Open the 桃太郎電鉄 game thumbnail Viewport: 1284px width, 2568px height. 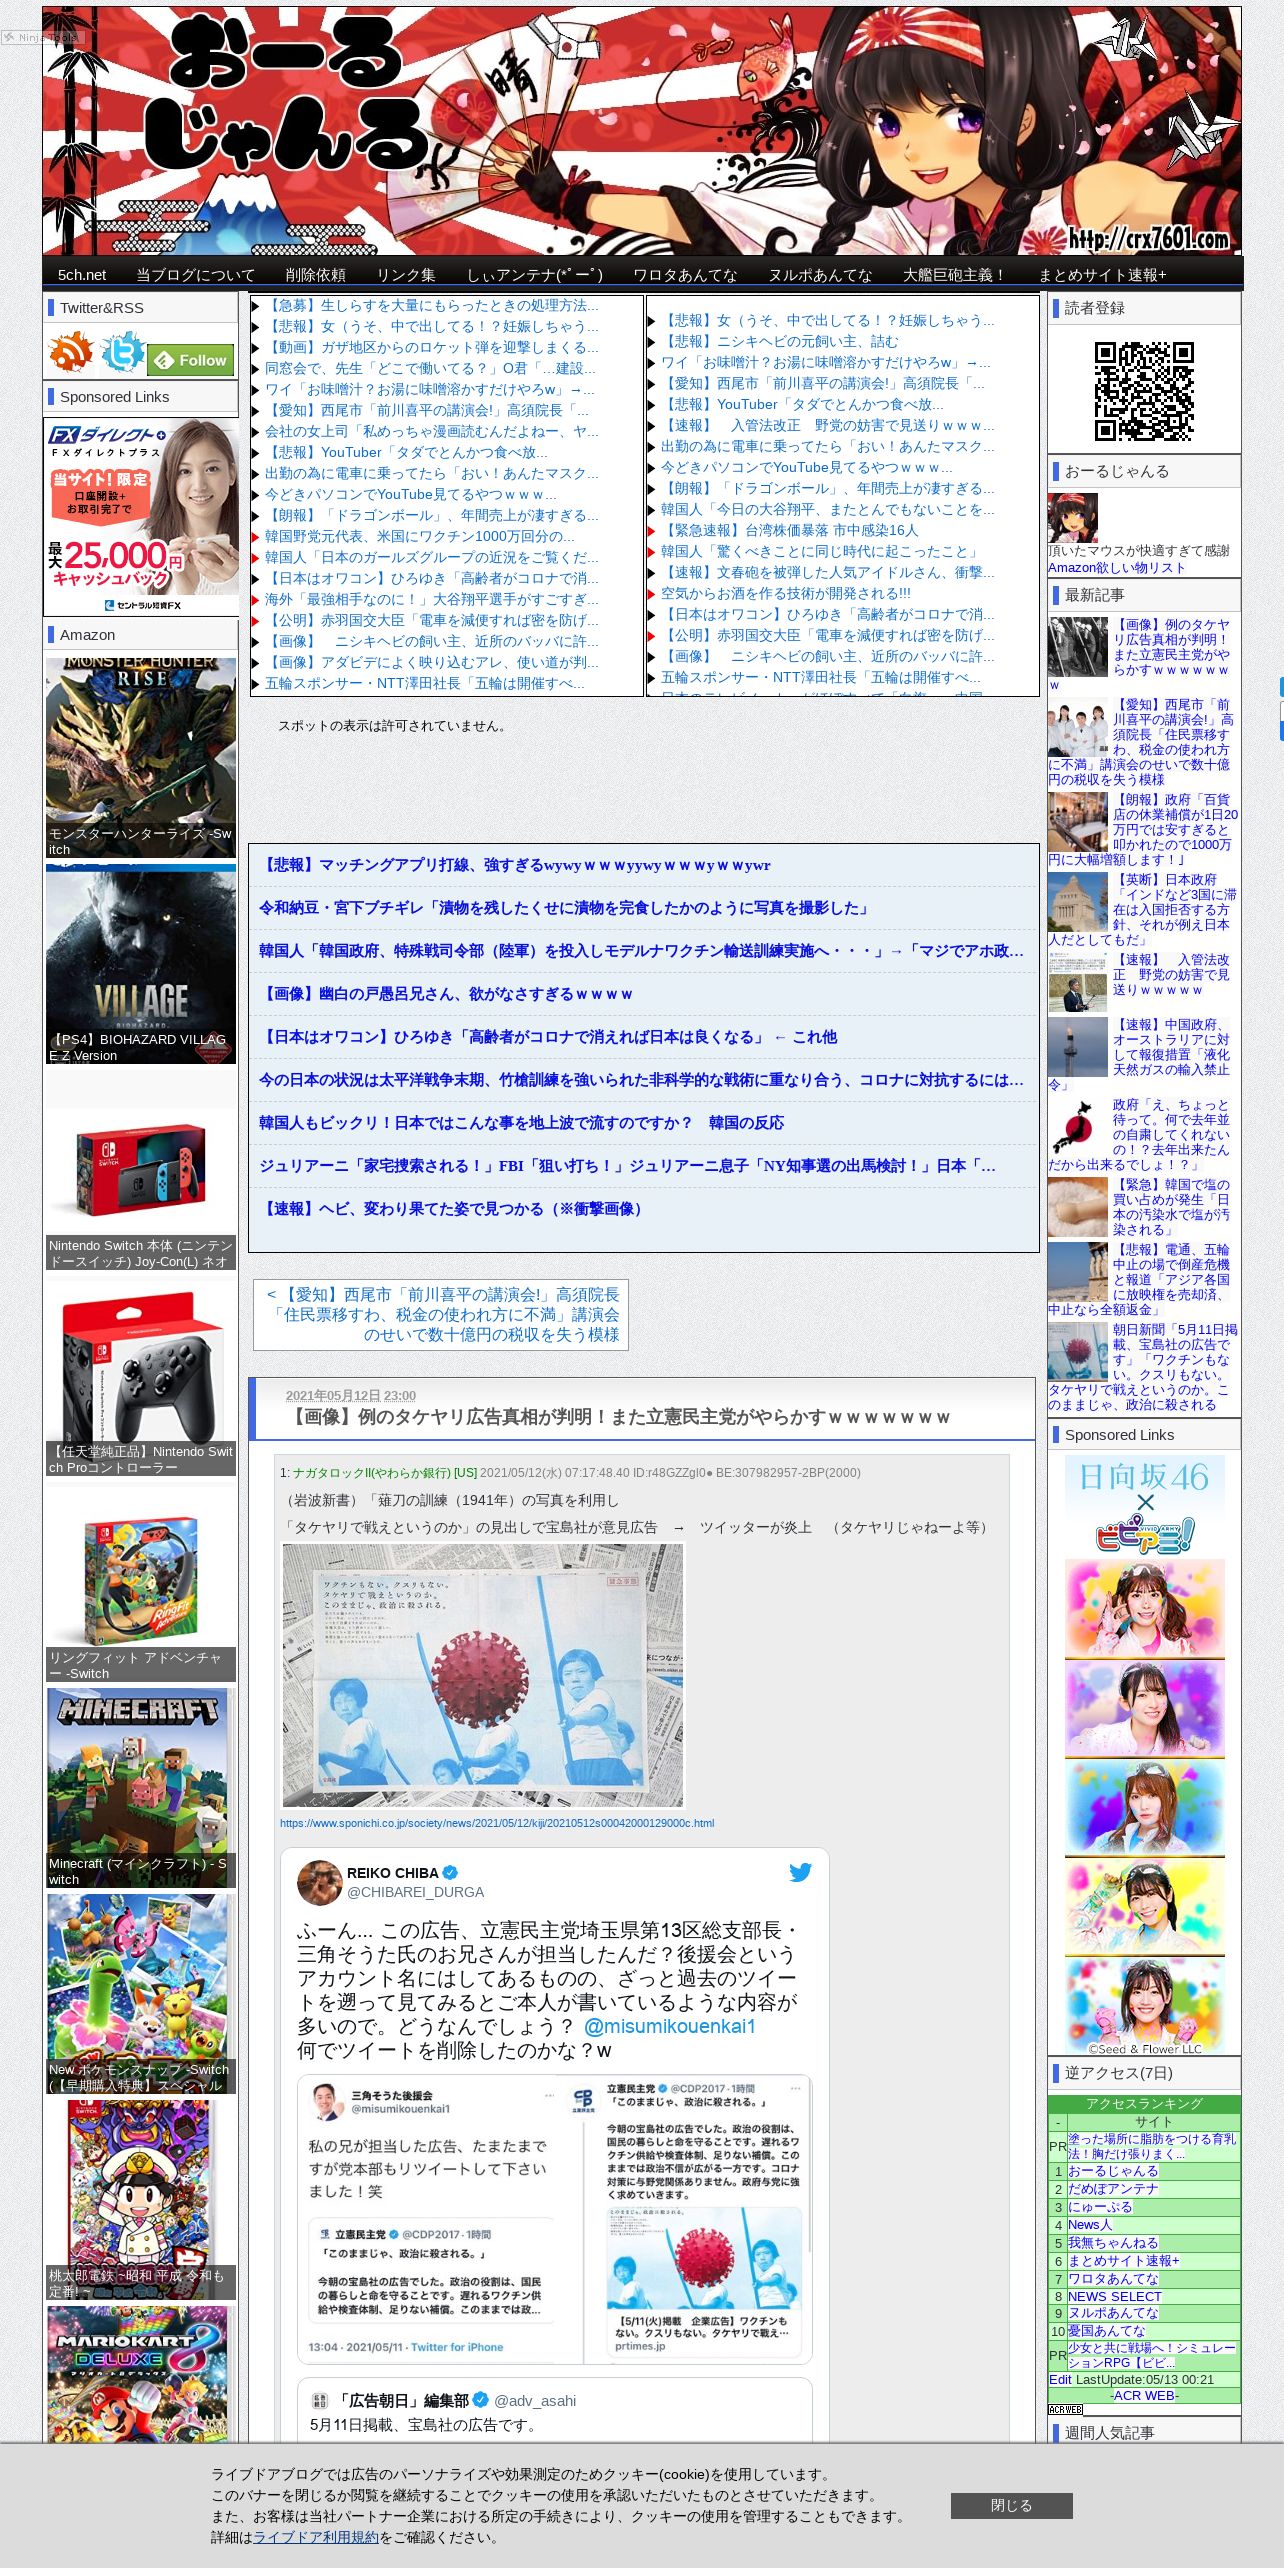tap(141, 2200)
